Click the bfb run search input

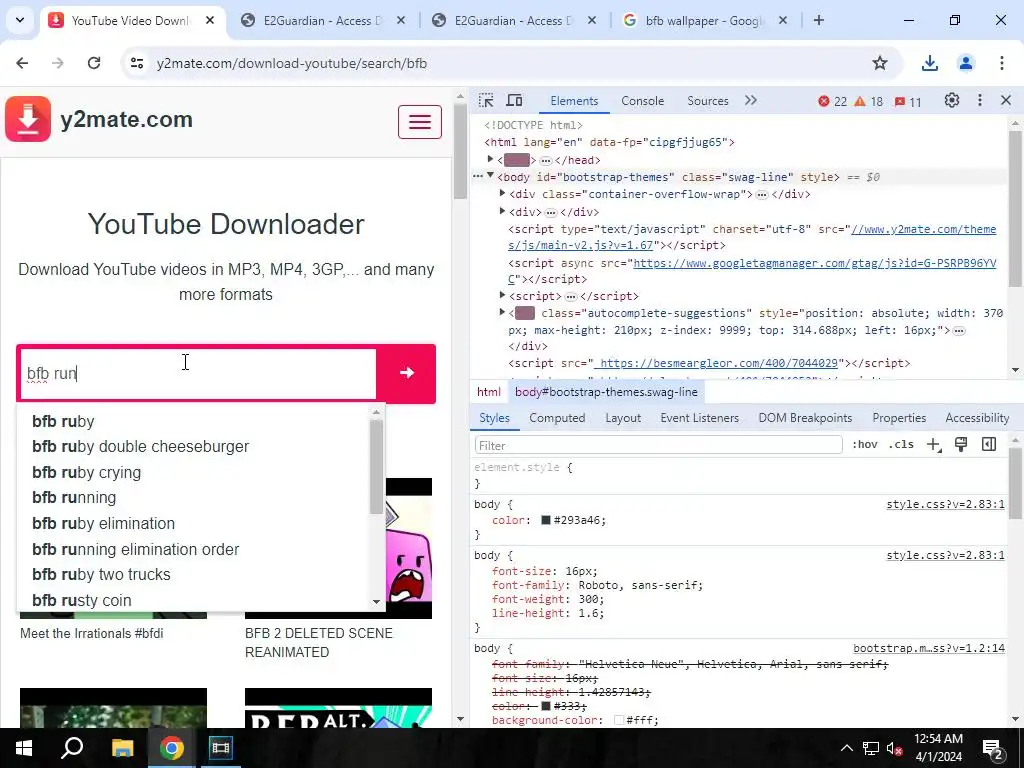click(199, 374)
